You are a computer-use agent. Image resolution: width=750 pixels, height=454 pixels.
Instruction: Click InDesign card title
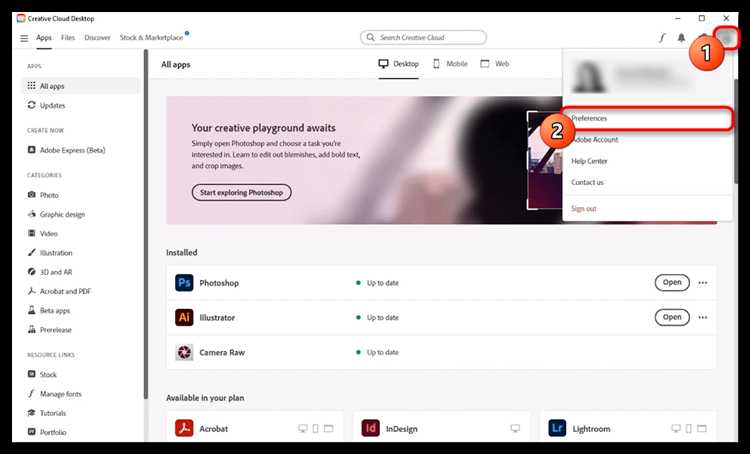tap(402, 429)
